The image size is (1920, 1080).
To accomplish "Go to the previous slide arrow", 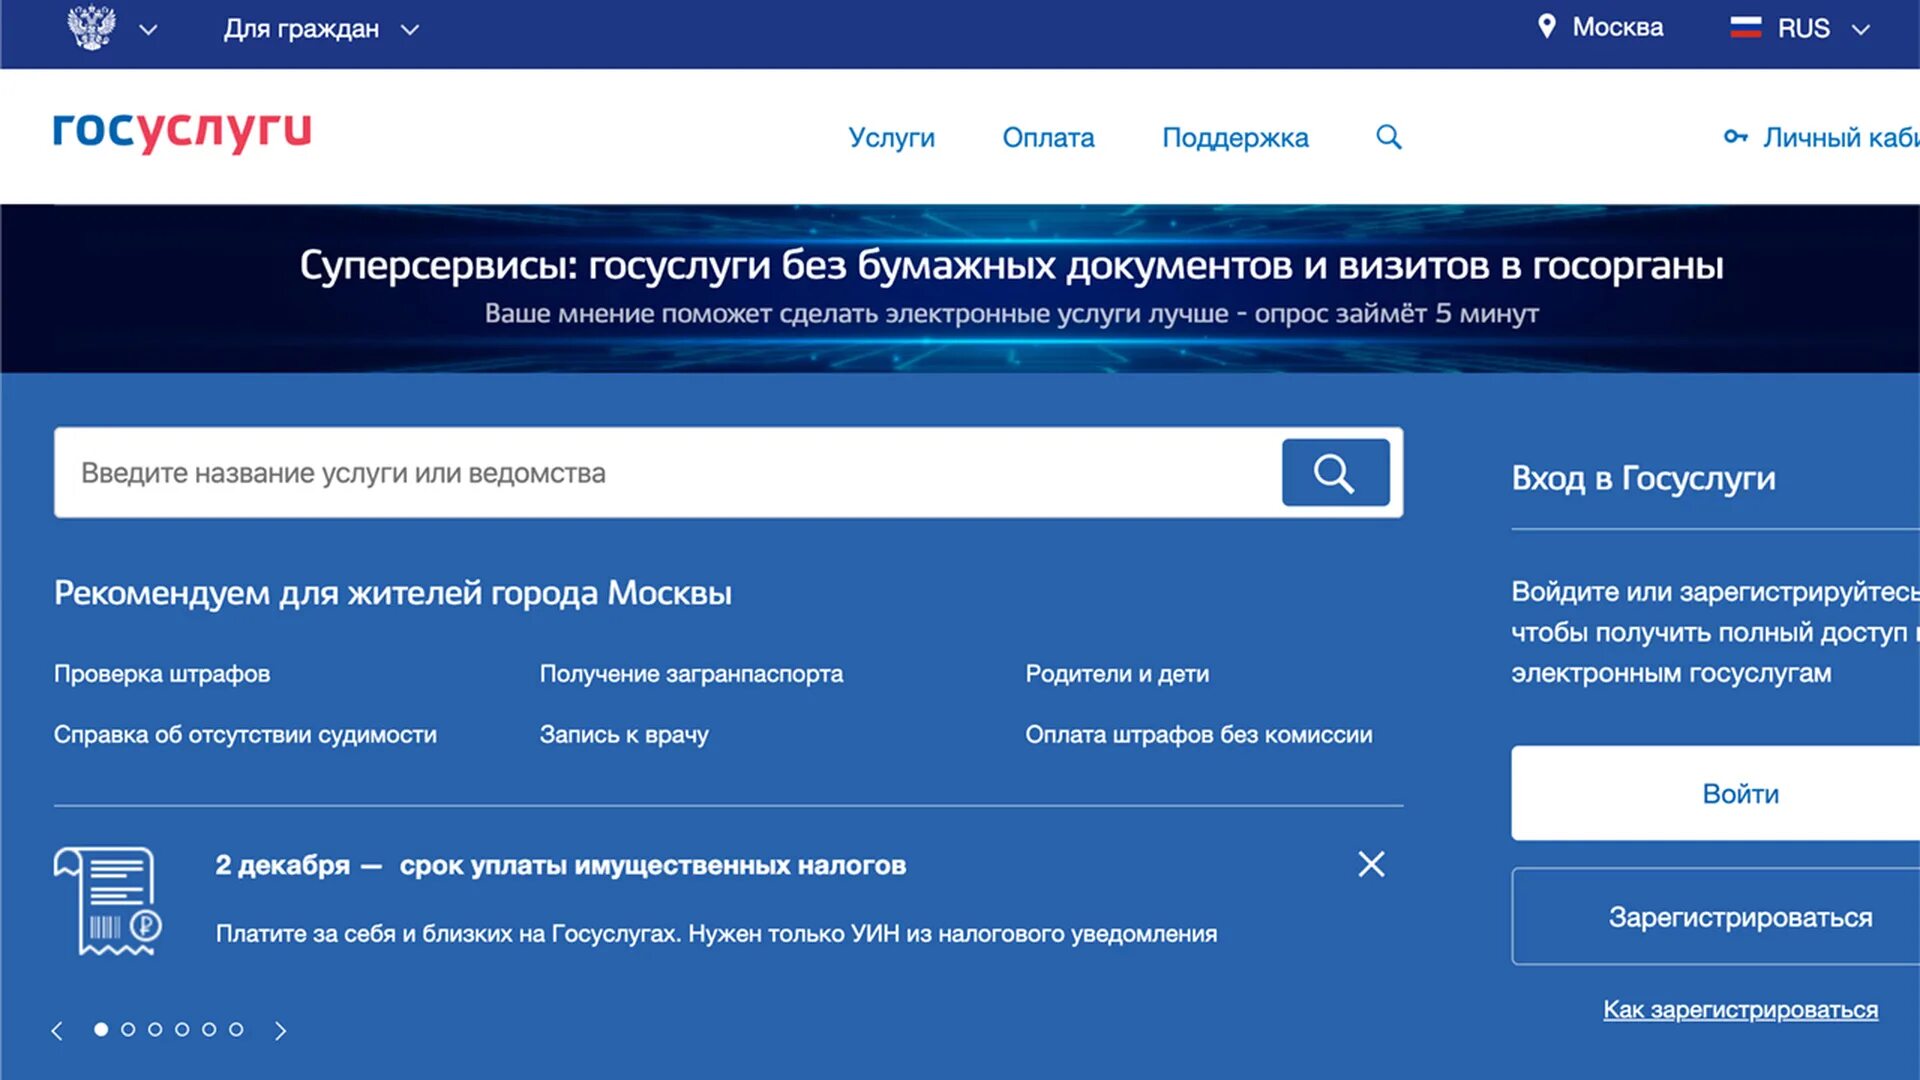I will (57, 1030).
